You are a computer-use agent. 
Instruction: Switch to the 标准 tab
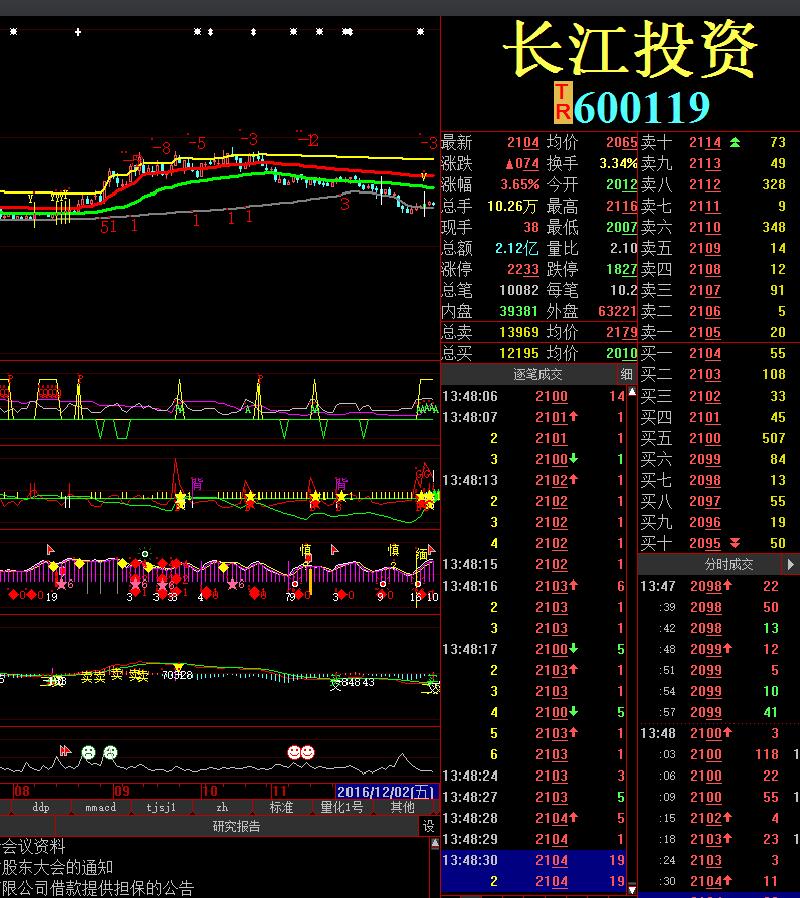[x=281, y=807]
